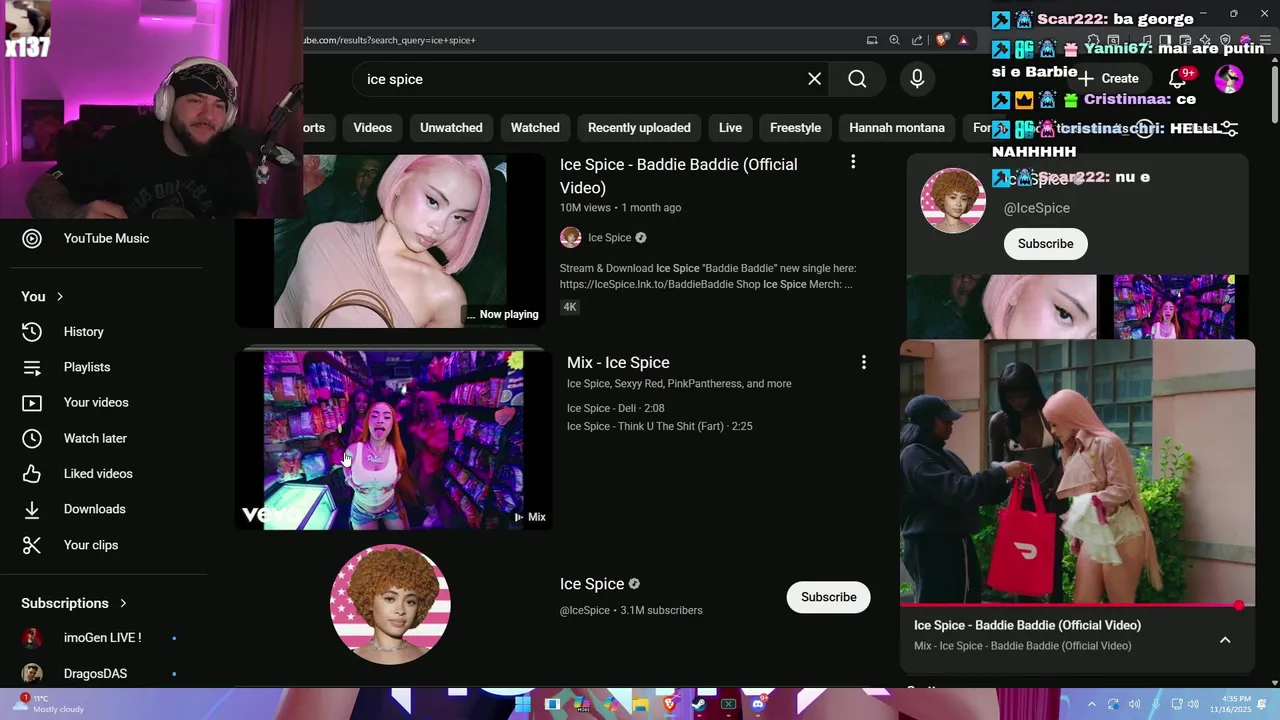Click the Baddie Baddie video thumbnail

coord(390,240)
